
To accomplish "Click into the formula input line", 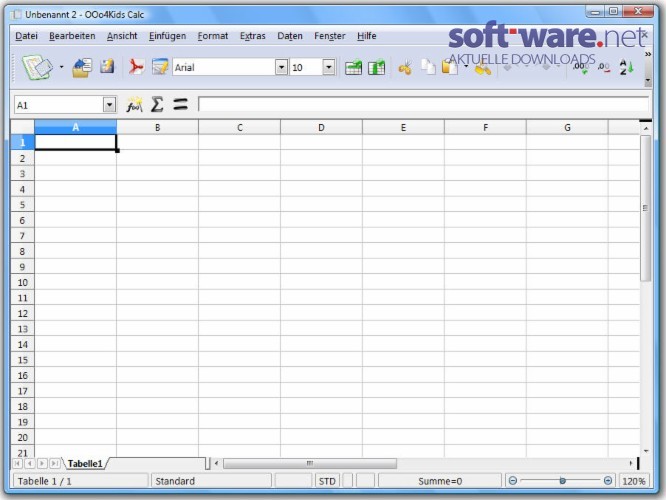I will (x=423, y=105).
